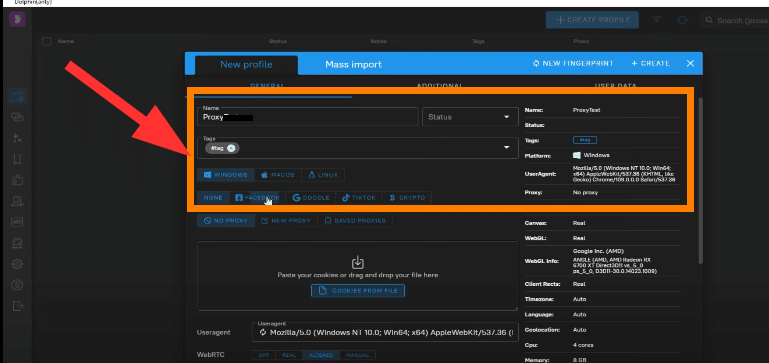
Task: Select the Saved Proxies option
Action: 355,221
